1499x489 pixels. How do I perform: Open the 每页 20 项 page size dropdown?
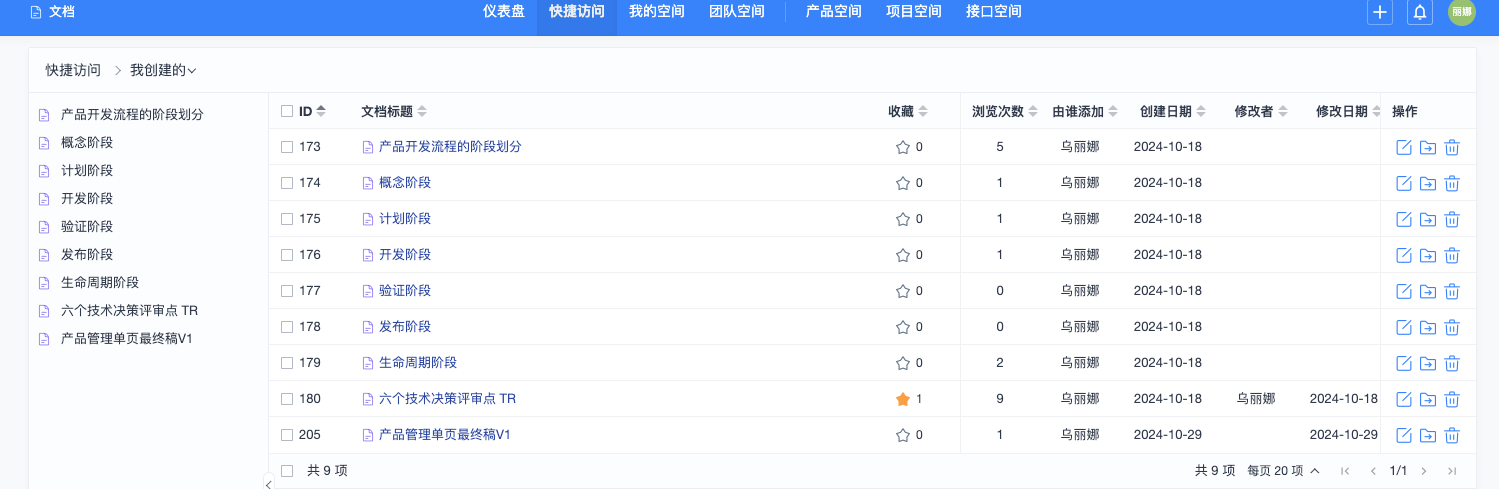tap(1283, 470)
